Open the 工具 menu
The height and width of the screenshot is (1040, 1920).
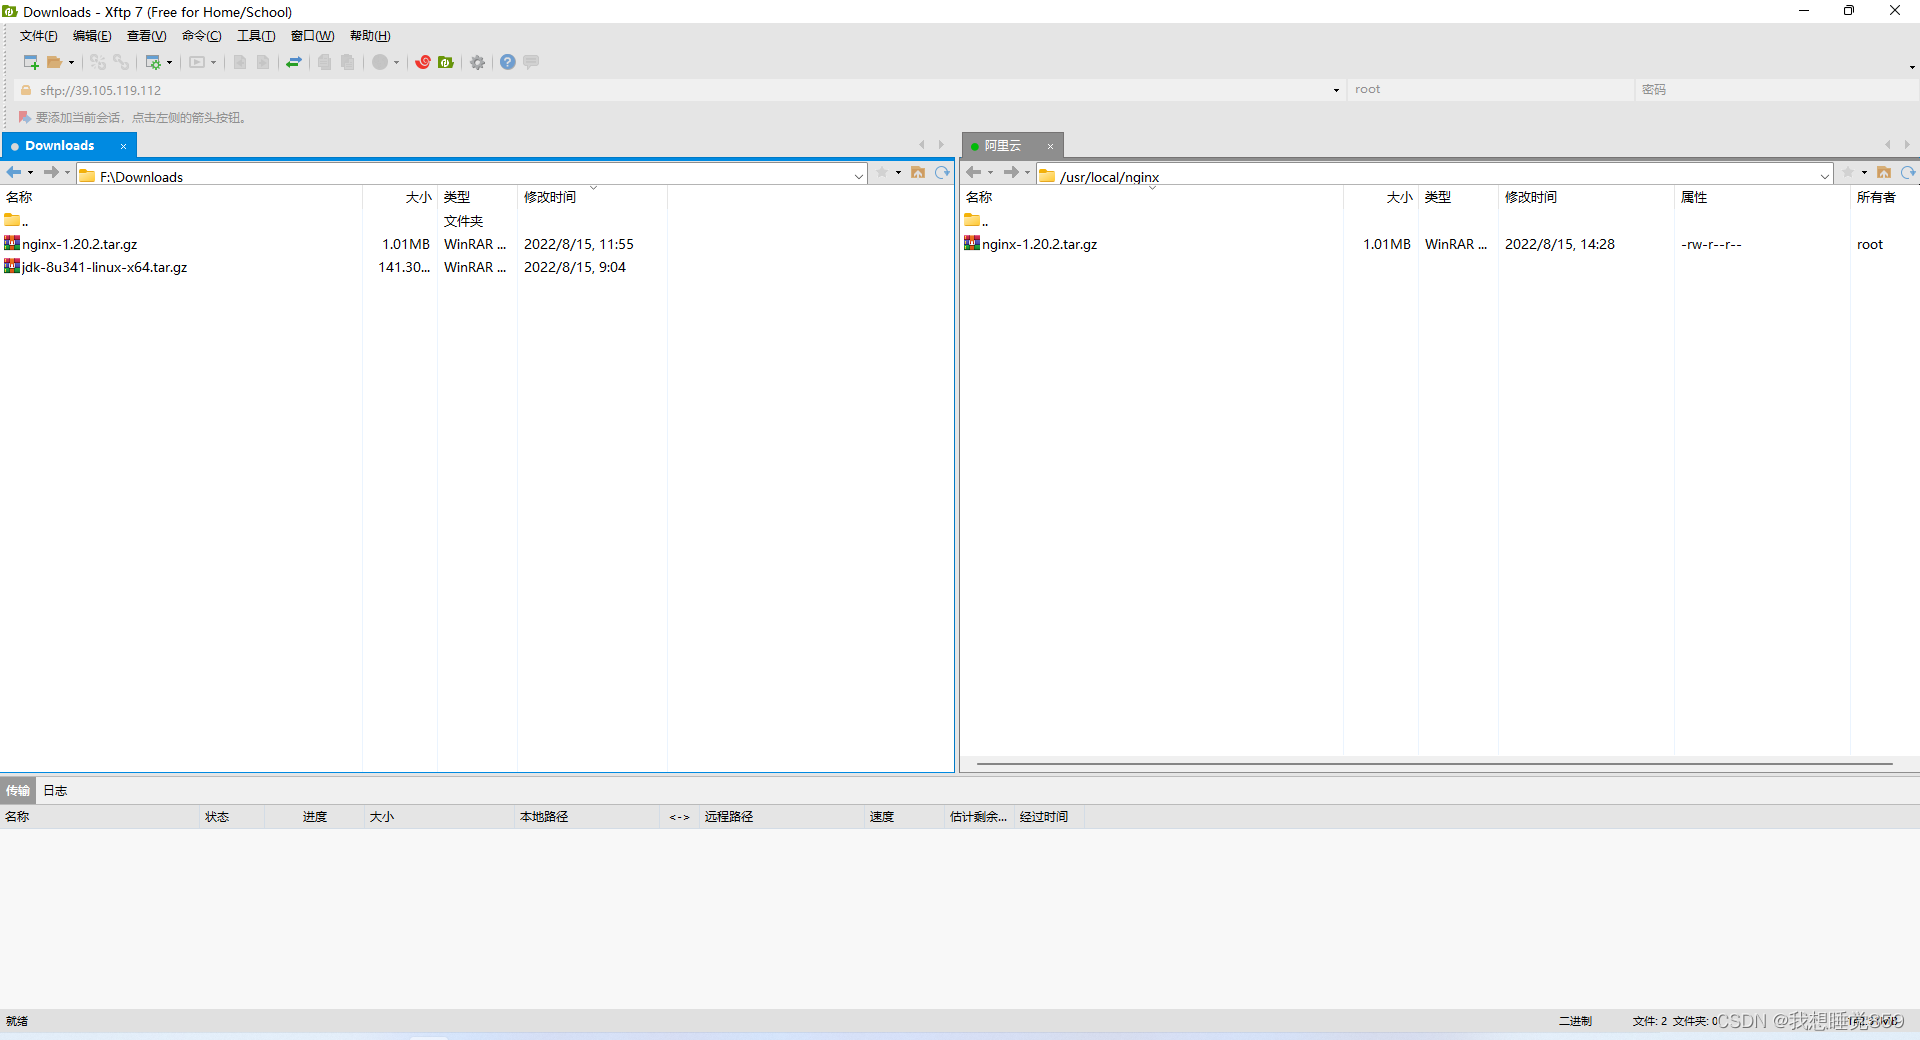256,35
